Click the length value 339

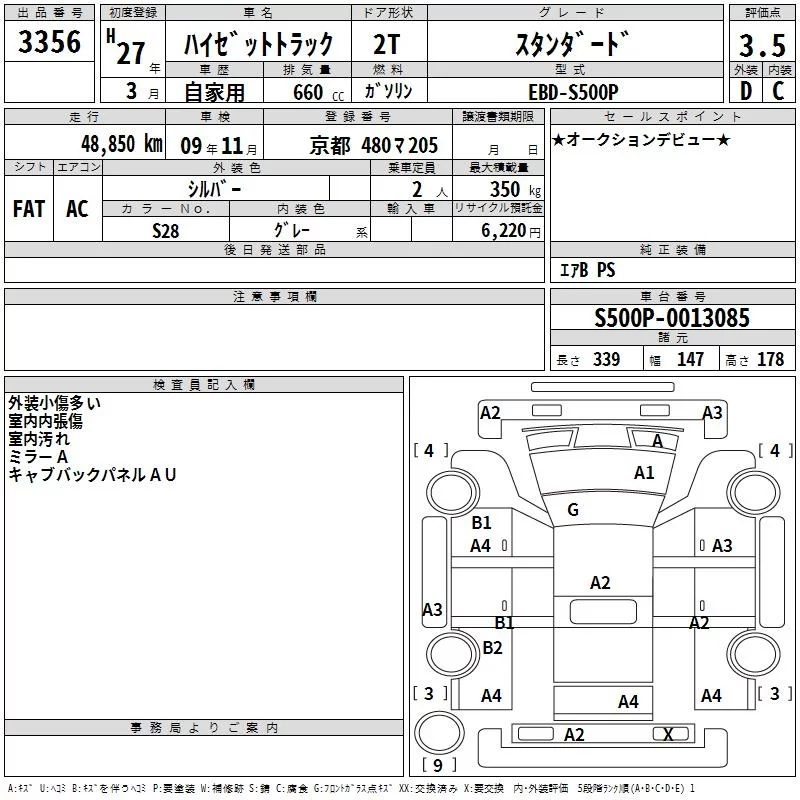(606, 360)
